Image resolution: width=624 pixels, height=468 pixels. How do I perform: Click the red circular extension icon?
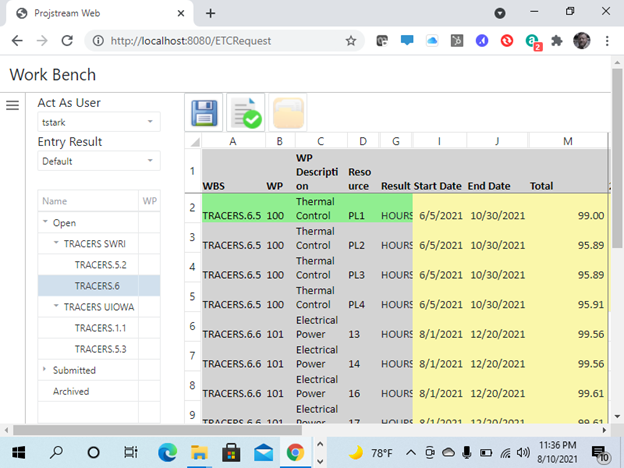(x=507, y=41)
